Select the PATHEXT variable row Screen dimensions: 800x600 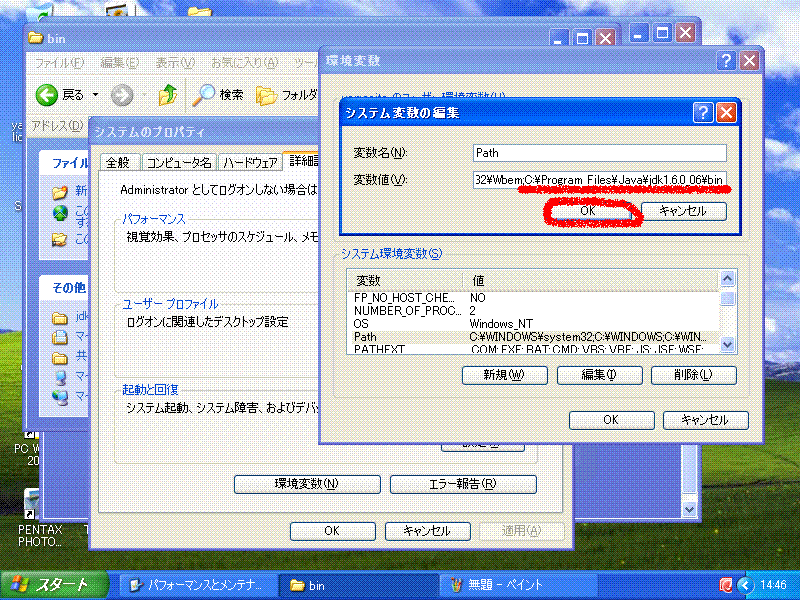[533, 349]
